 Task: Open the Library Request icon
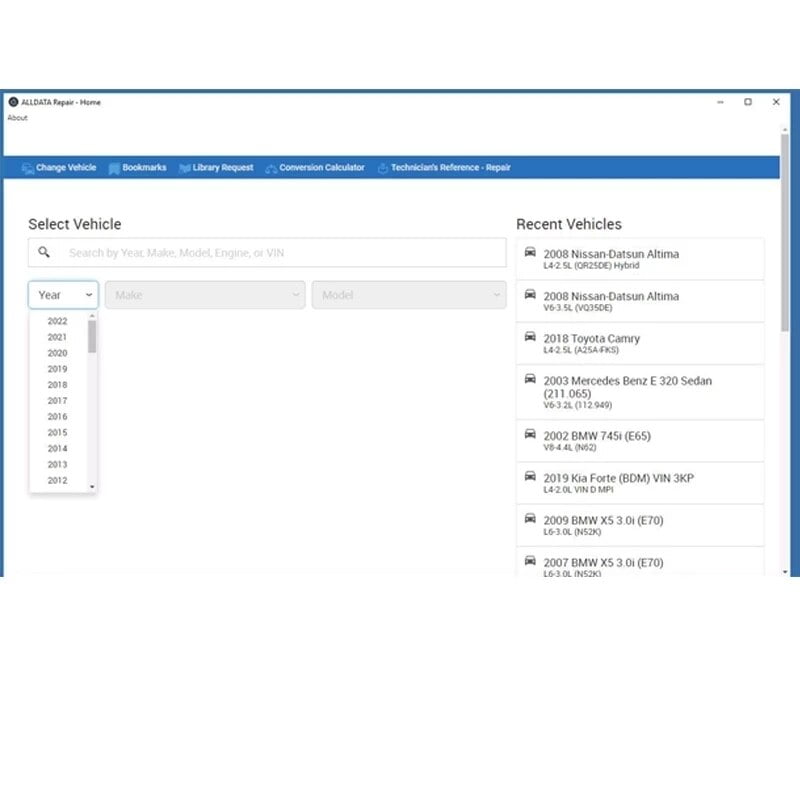[x=184, y=168]
